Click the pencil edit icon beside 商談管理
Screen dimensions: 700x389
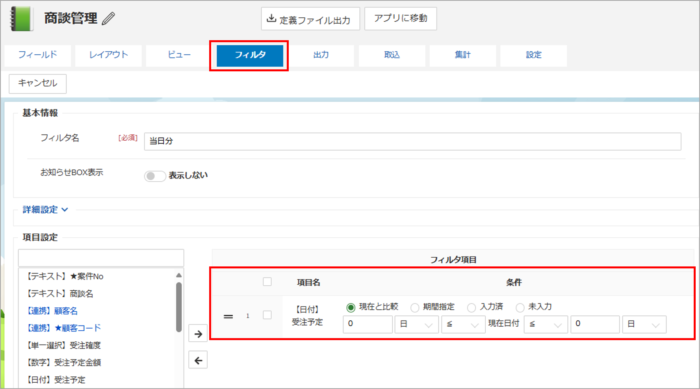[x=108, y=19]
